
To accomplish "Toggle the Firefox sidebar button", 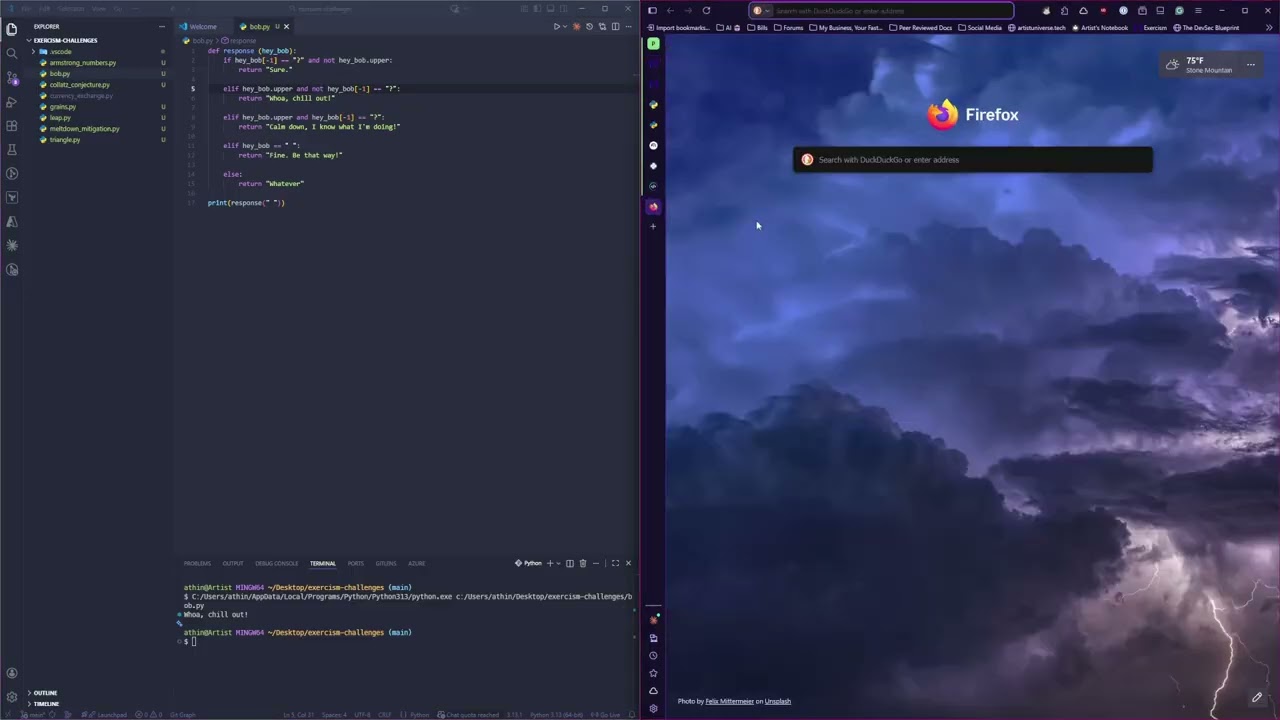I will tap(652, 11).
